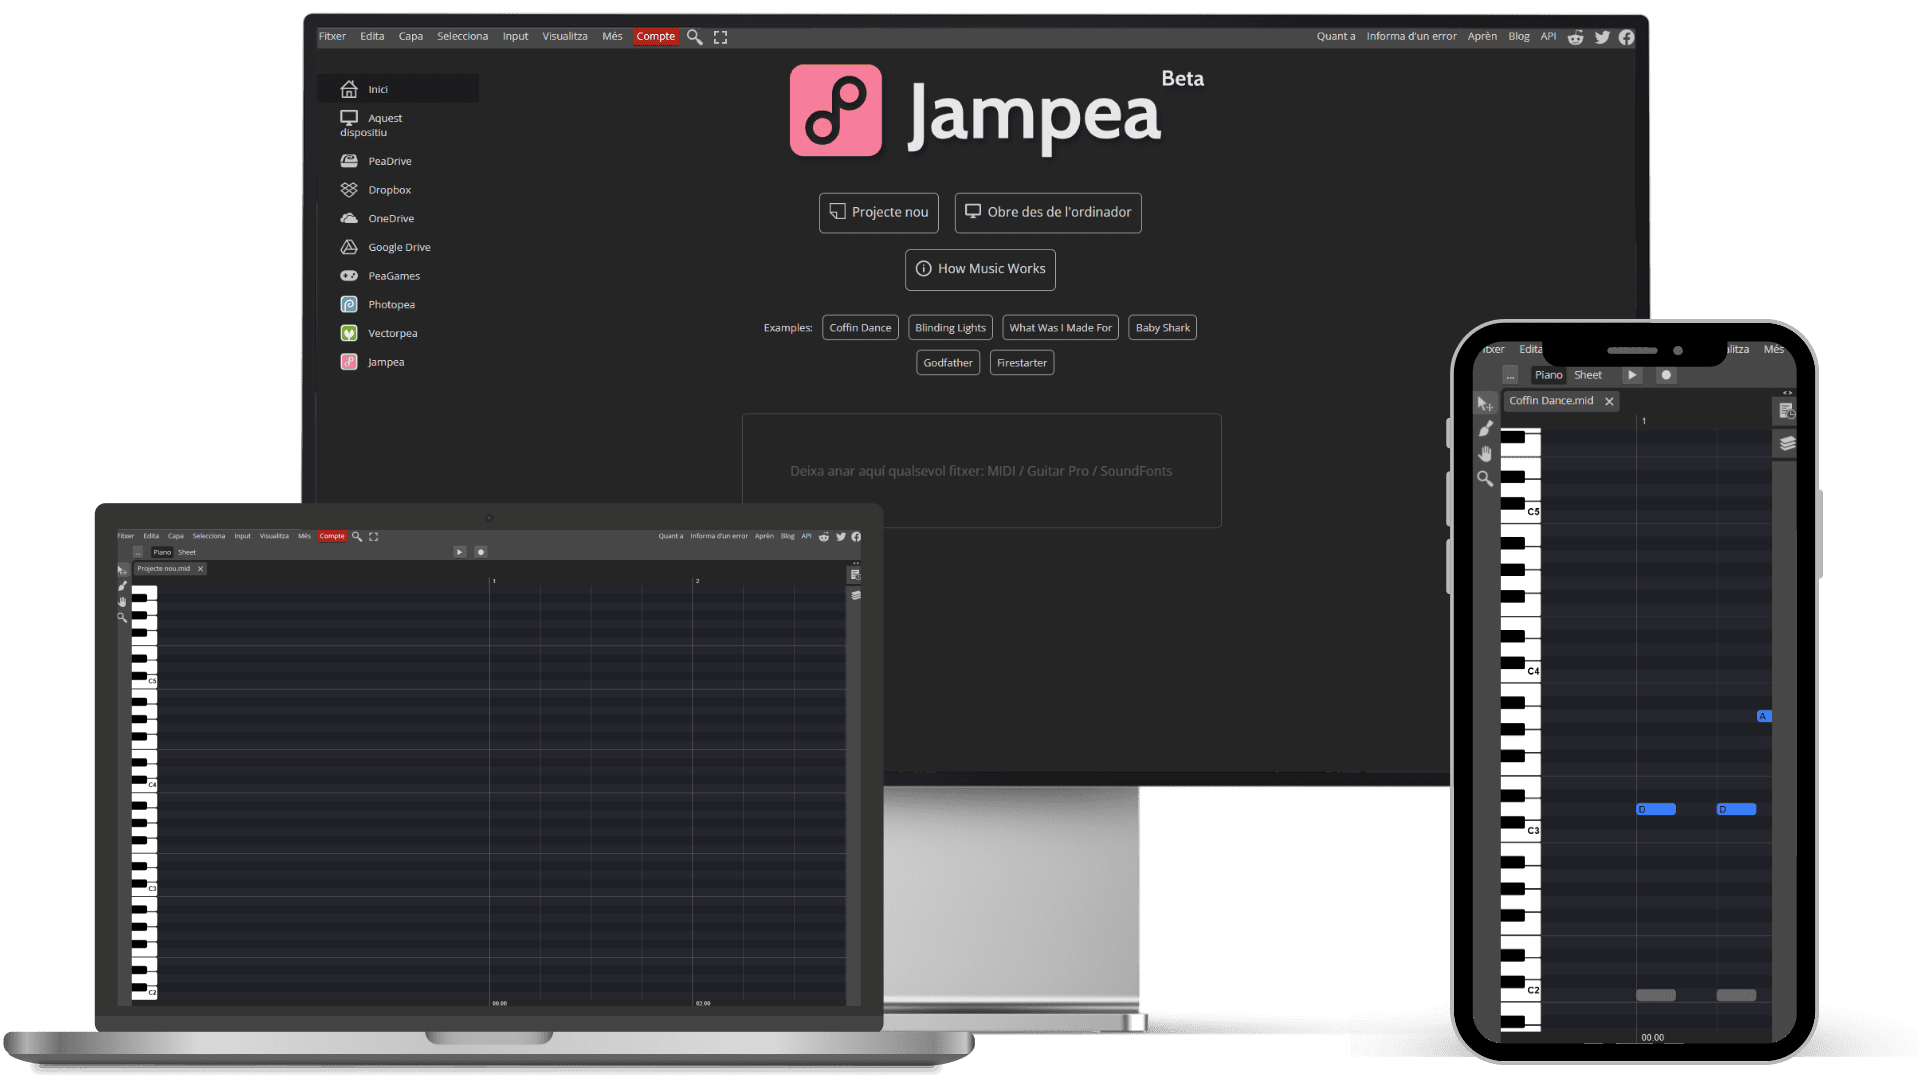
Task: Create a new project with Projecte nou
Action: click(x=878, y=212)
